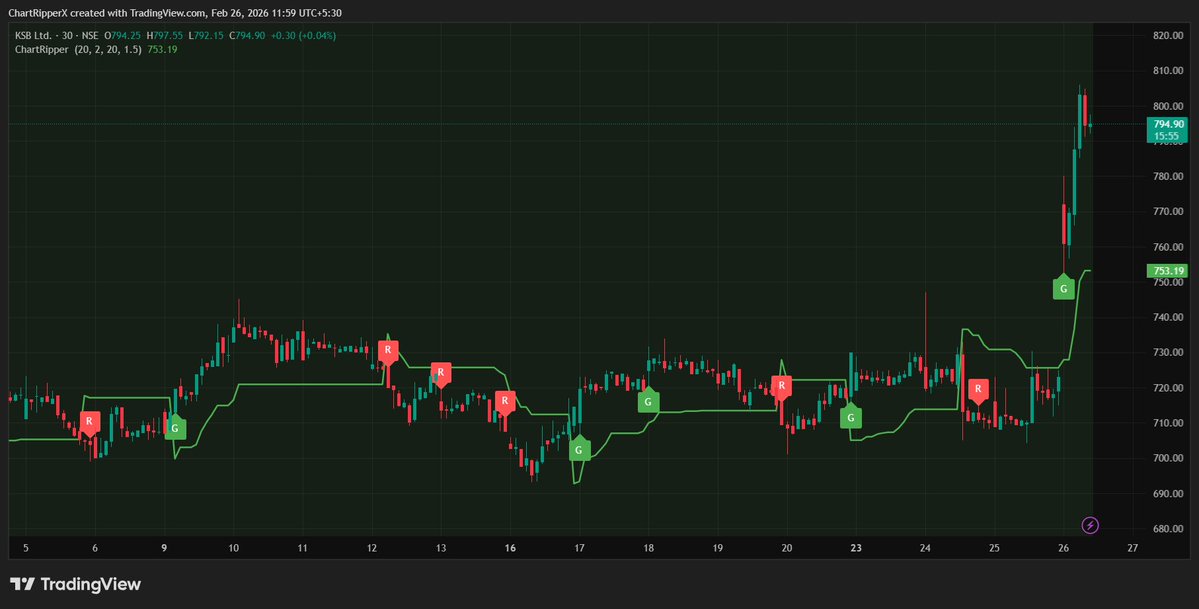1199x609 pixels.
Task: Click the red R sell marker near Feb 12
Action: 388,351
